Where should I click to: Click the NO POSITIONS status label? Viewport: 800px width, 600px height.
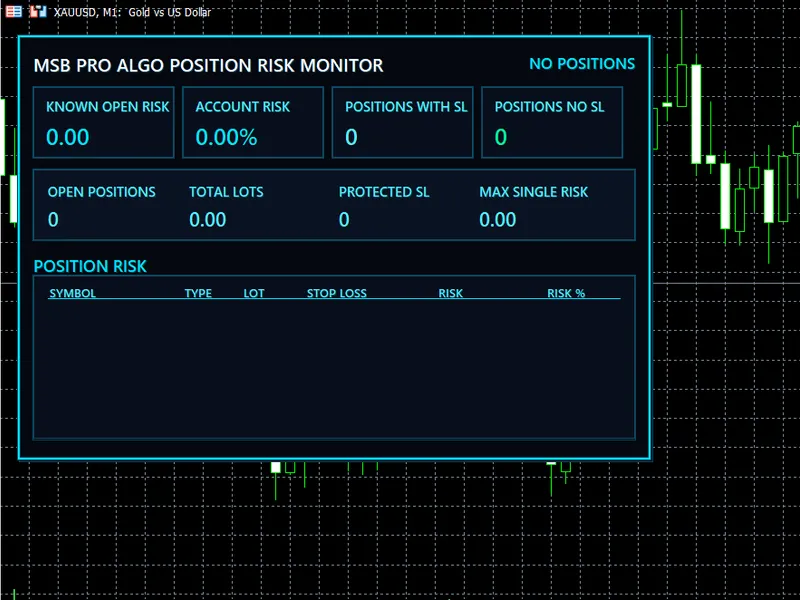(582, 64)
